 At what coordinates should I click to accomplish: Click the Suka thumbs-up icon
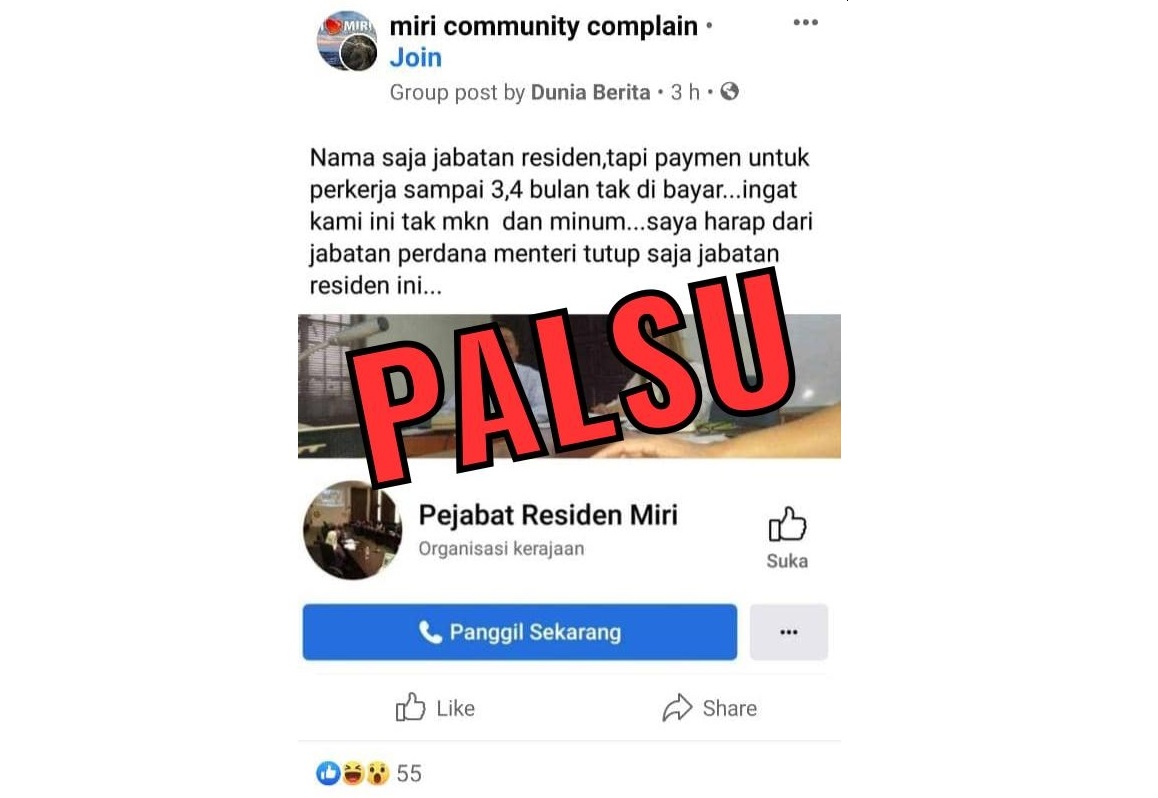787,525
